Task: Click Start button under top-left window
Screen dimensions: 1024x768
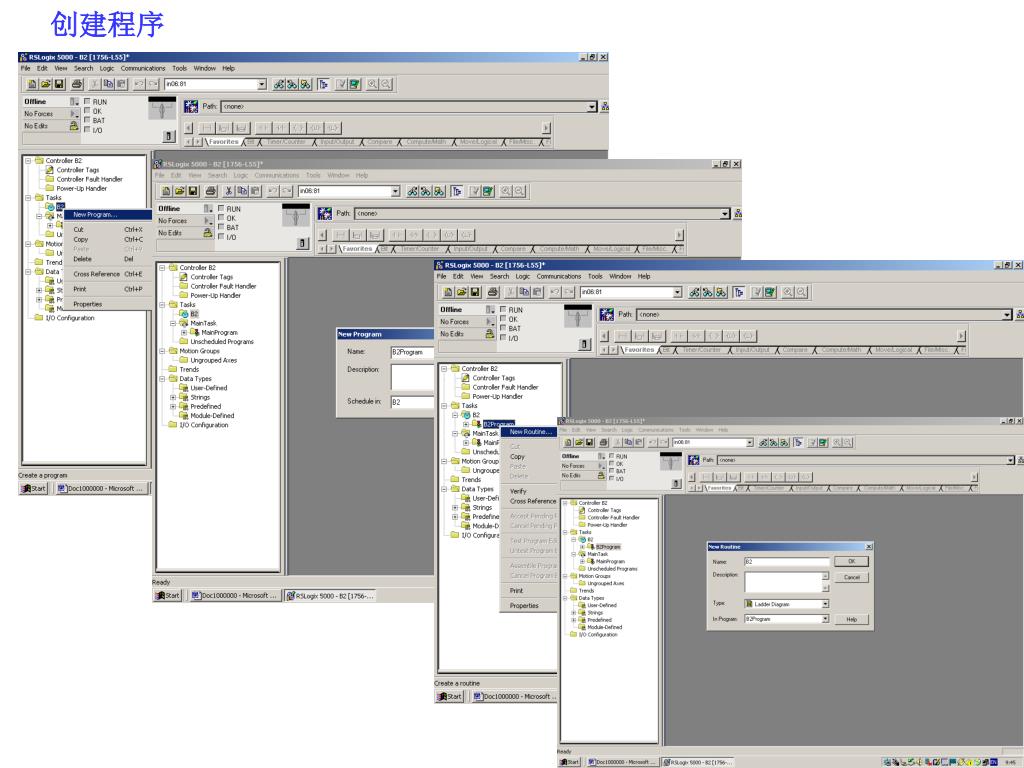Action: 33,488
